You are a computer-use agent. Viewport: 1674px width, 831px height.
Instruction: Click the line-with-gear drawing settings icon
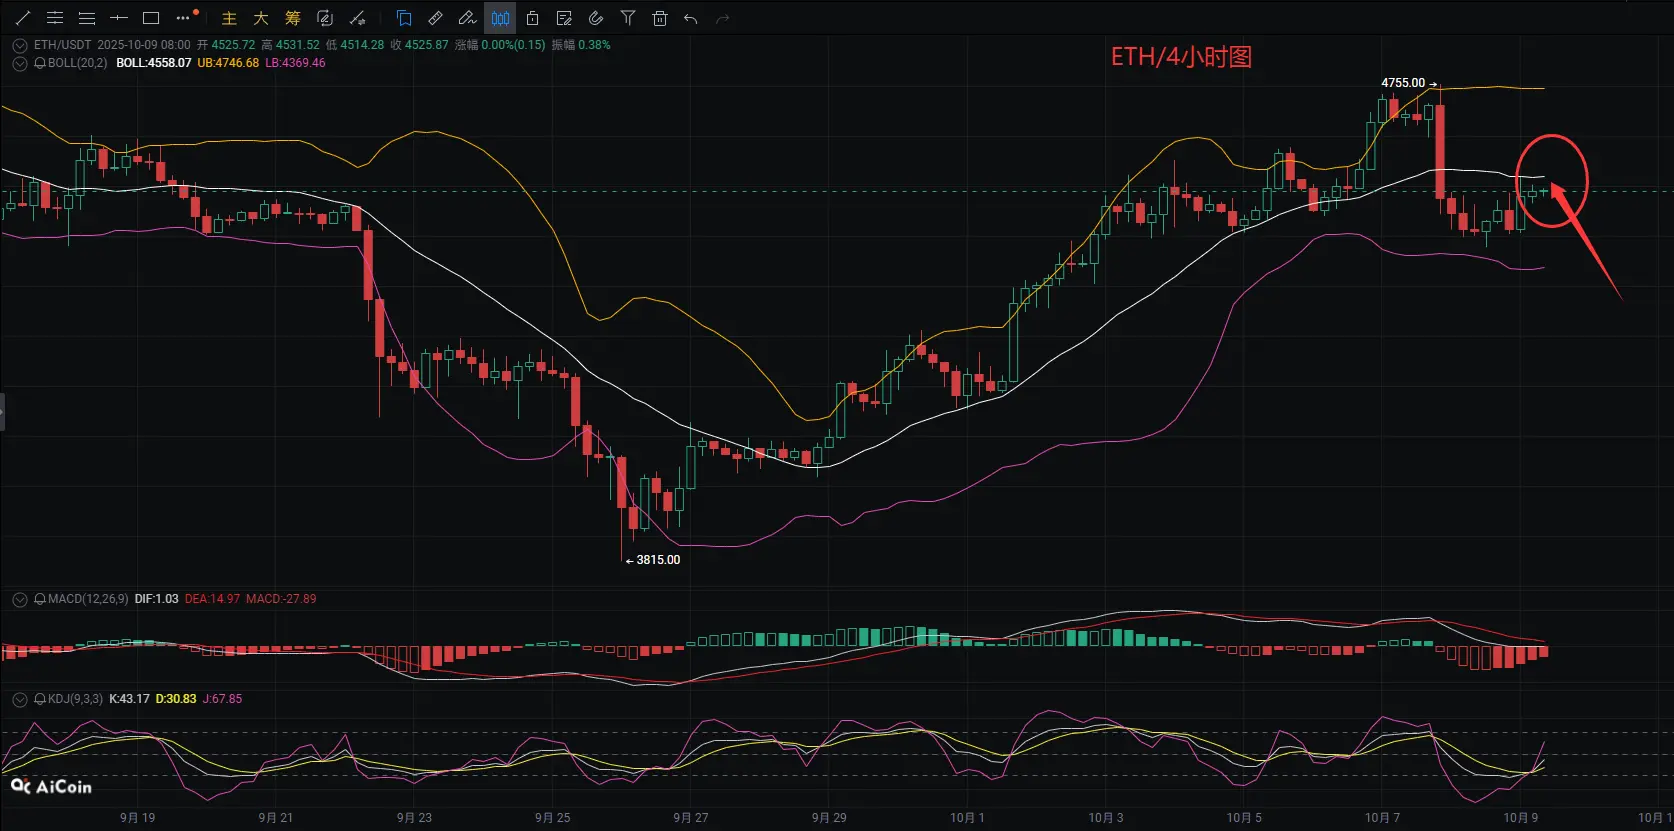tap(358, 18)
